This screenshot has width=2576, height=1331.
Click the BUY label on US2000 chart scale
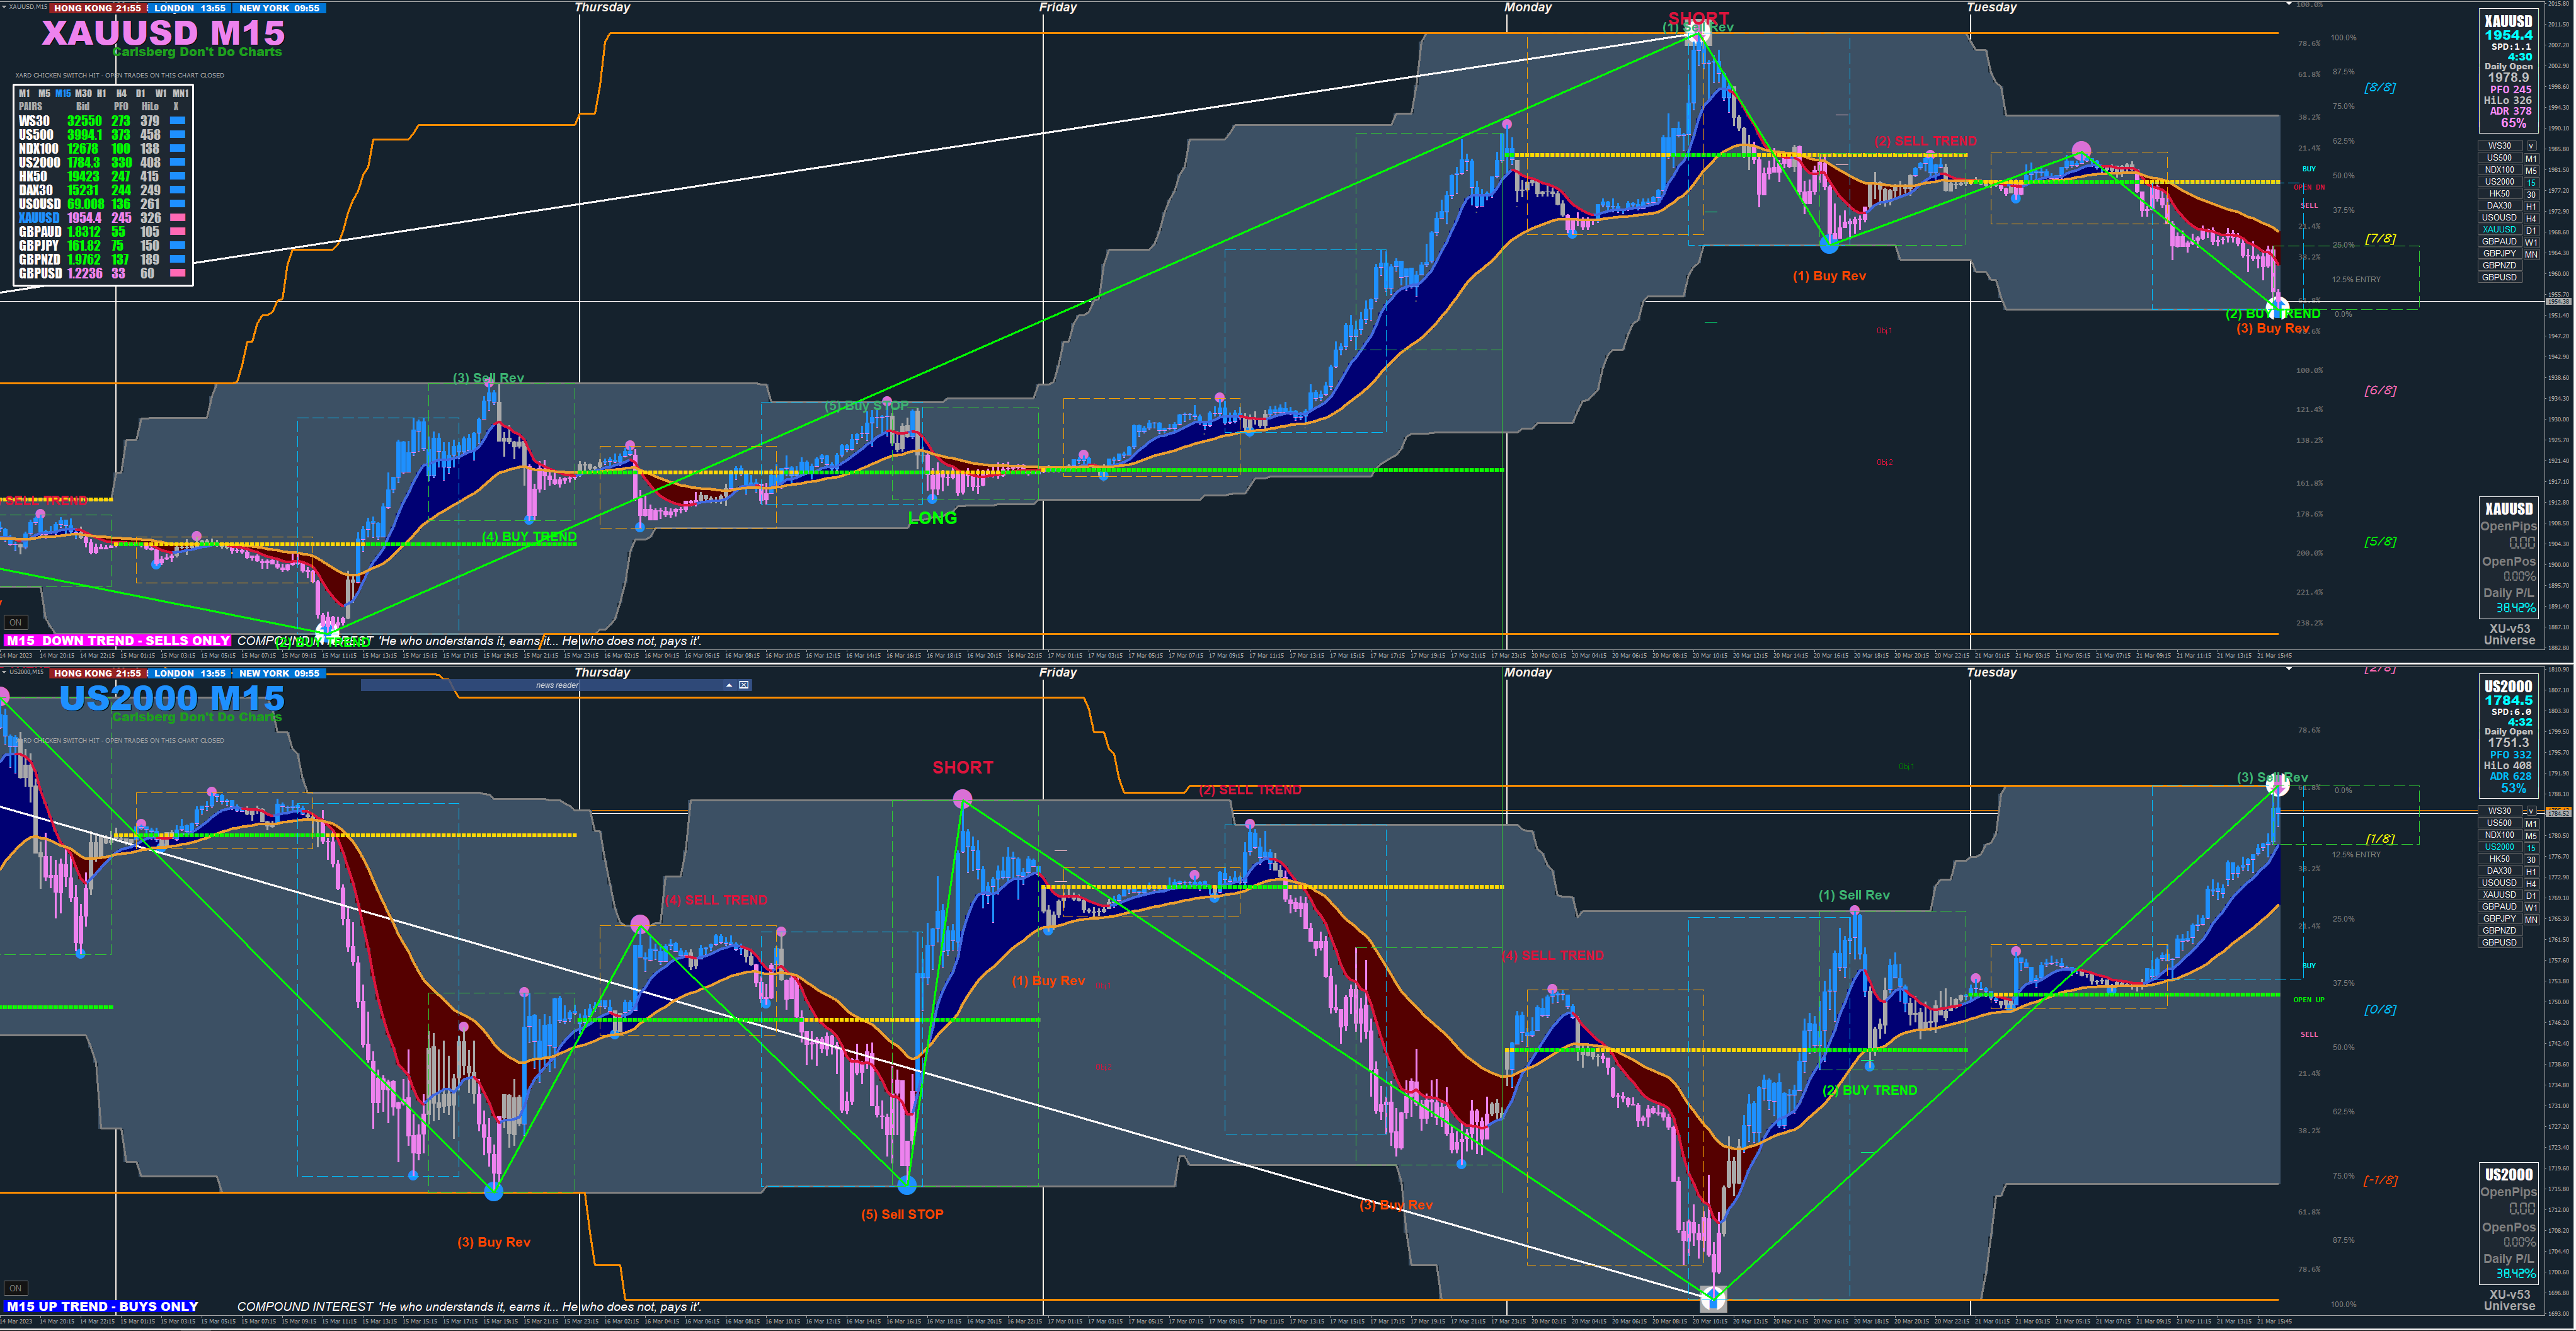2308,966
